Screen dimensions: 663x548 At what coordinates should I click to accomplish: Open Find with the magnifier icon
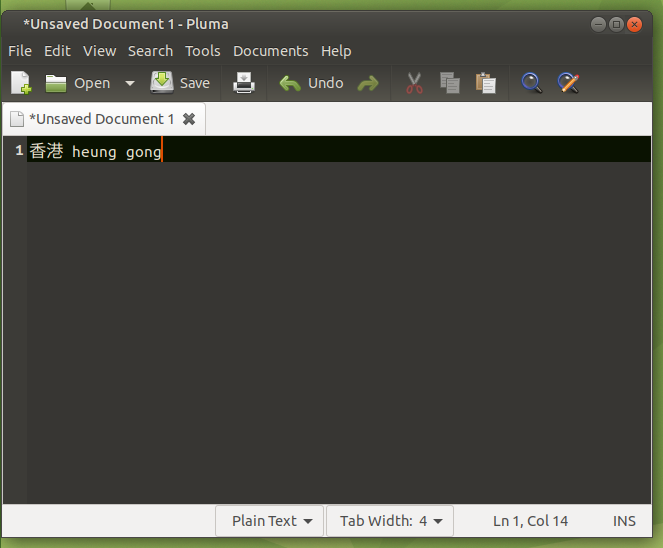(x=532, y=83)
